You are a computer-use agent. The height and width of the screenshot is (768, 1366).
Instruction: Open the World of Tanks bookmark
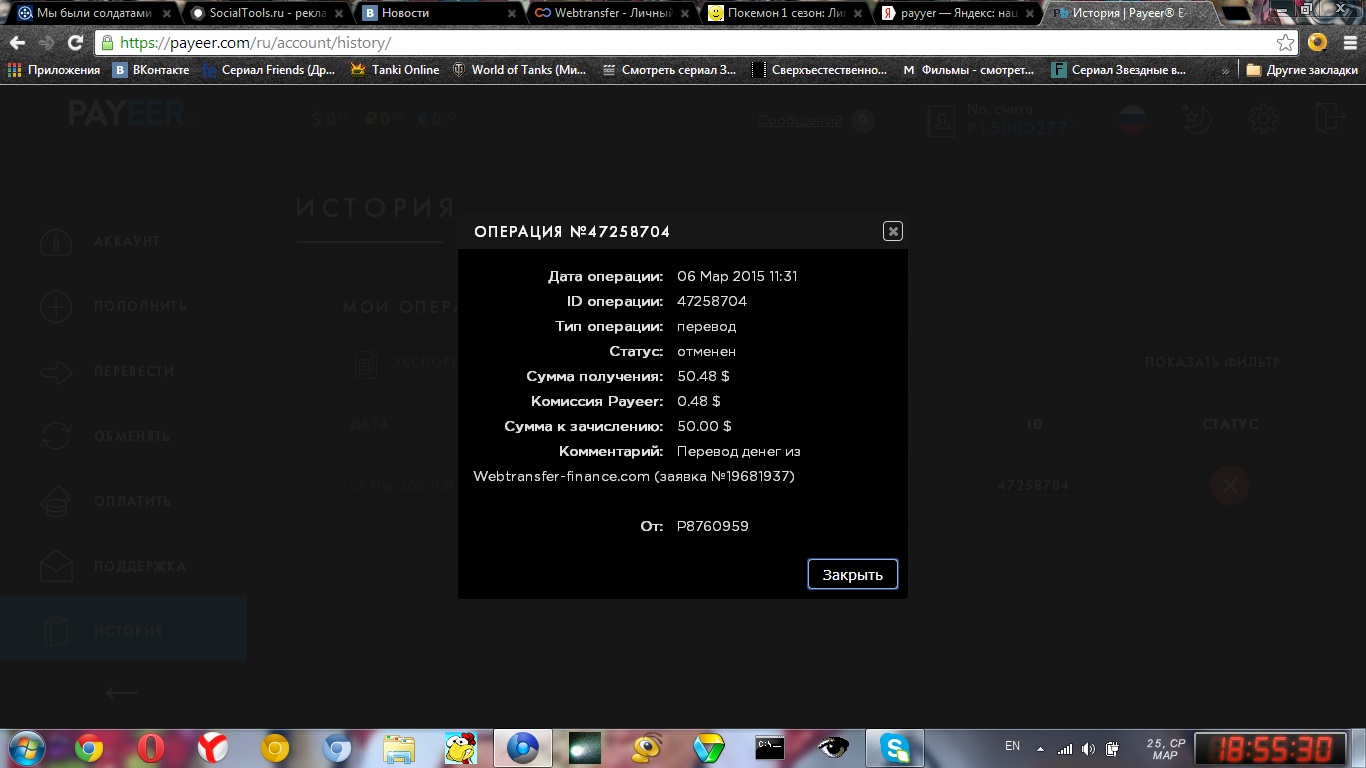click(519, 70)
